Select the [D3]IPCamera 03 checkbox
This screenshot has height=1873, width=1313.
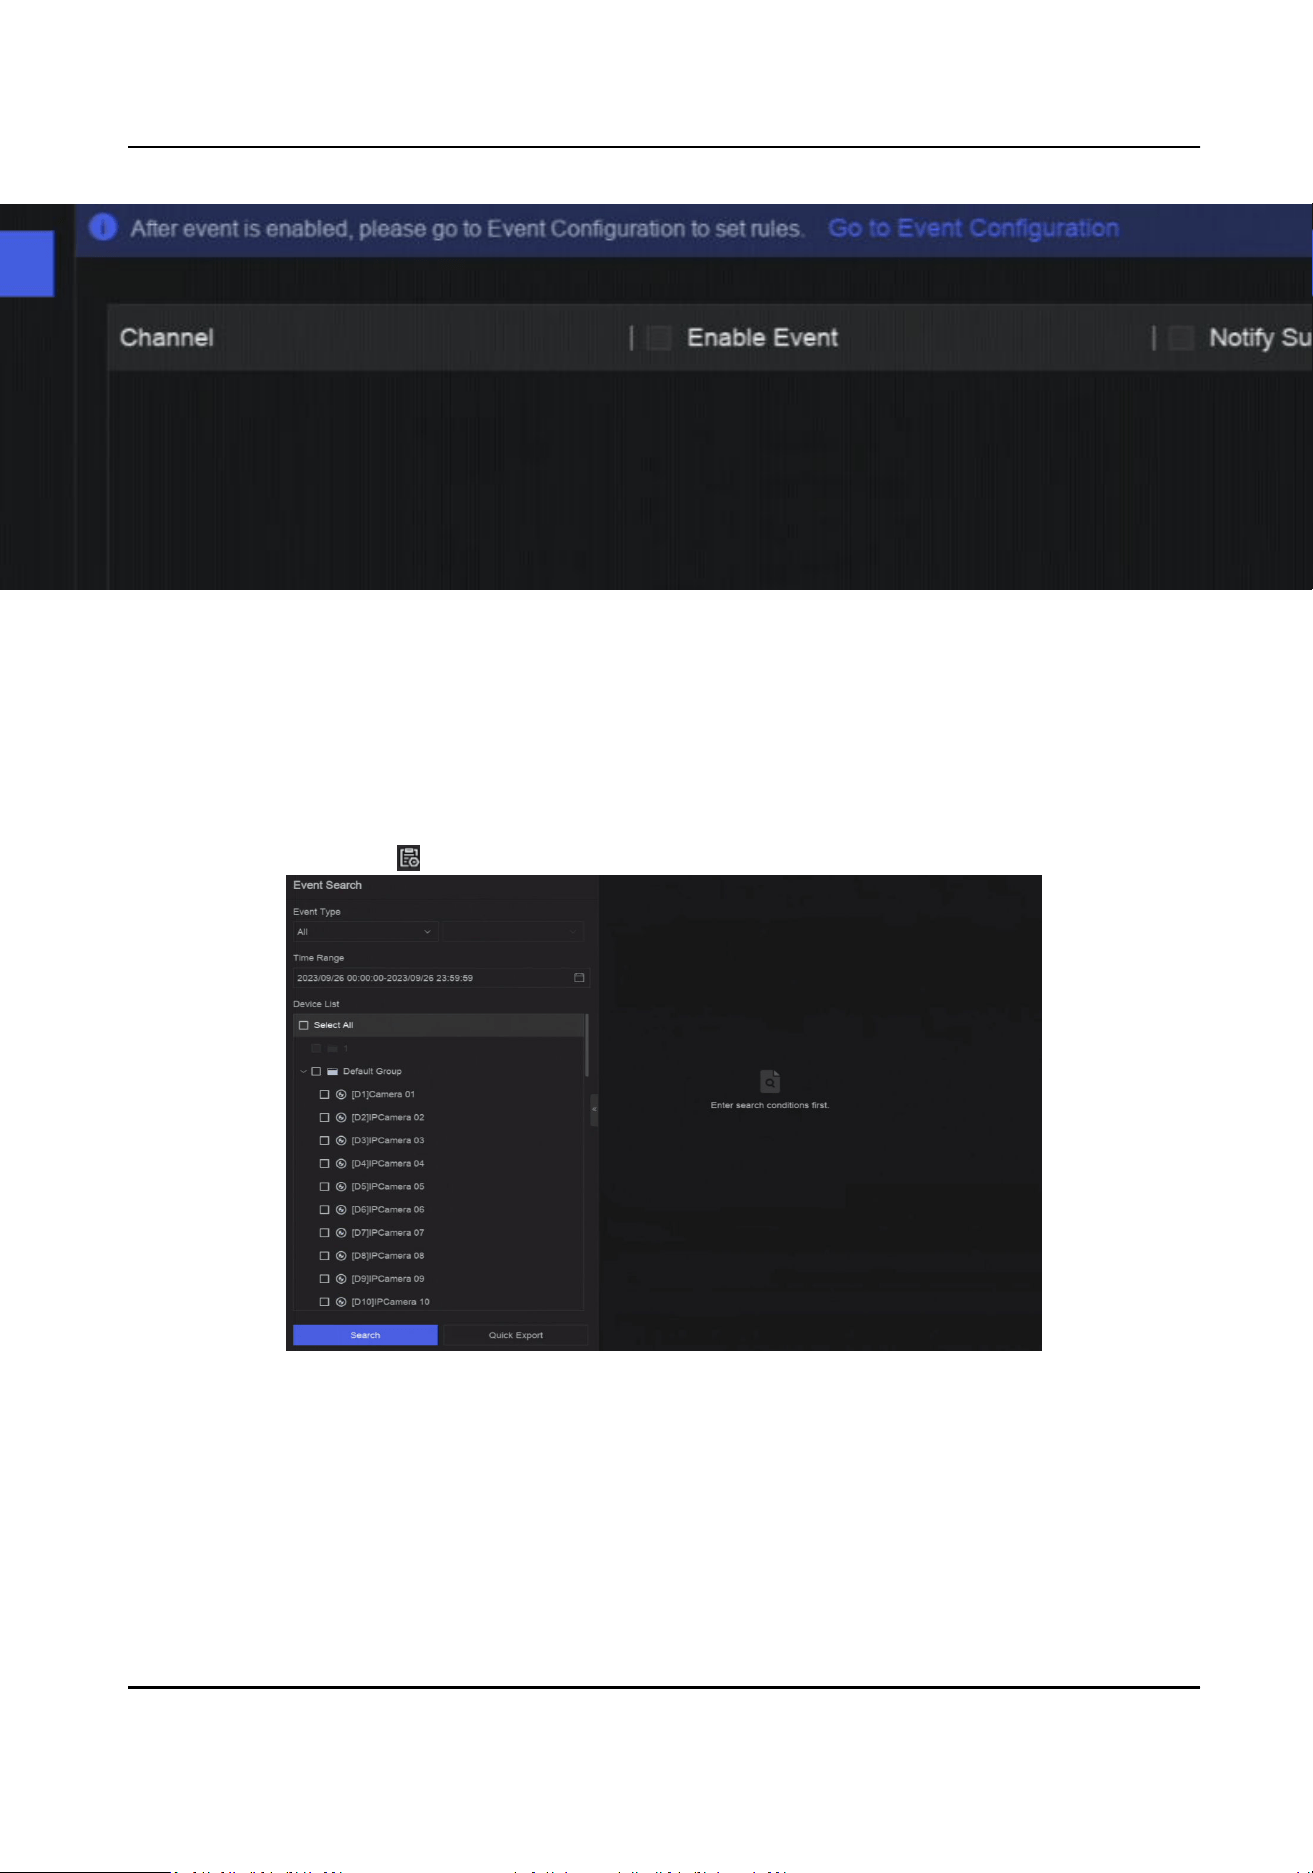point(324,1140)
